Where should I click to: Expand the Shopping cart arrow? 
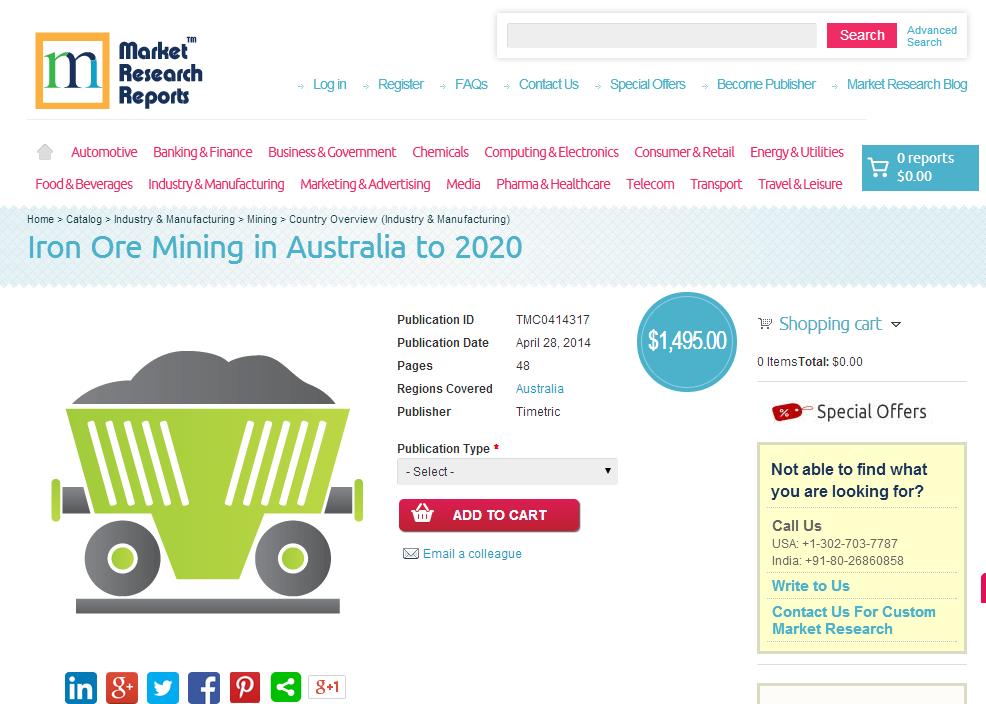[x=896, y=324]
